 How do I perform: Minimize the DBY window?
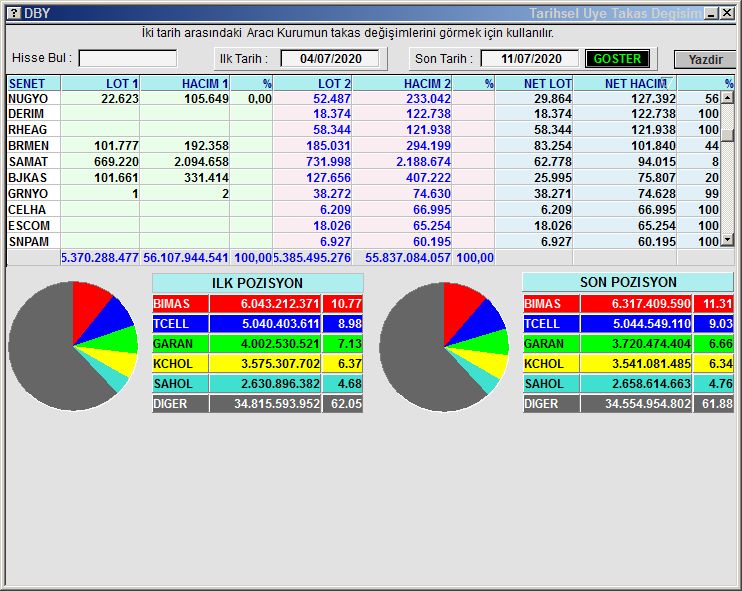[711, 13]
